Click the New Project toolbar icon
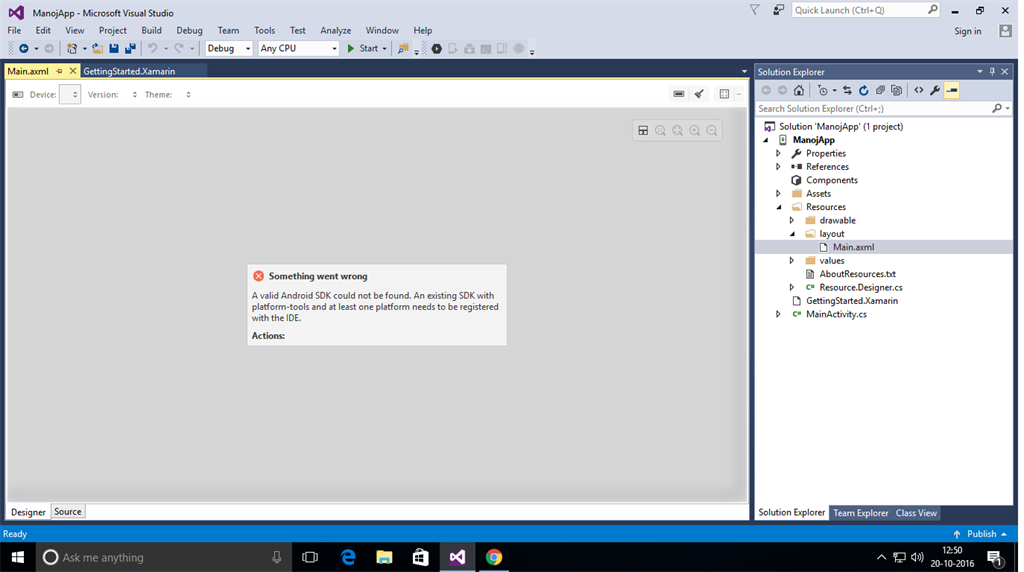This screenshot has width=1024, height=572. point(72,48)
